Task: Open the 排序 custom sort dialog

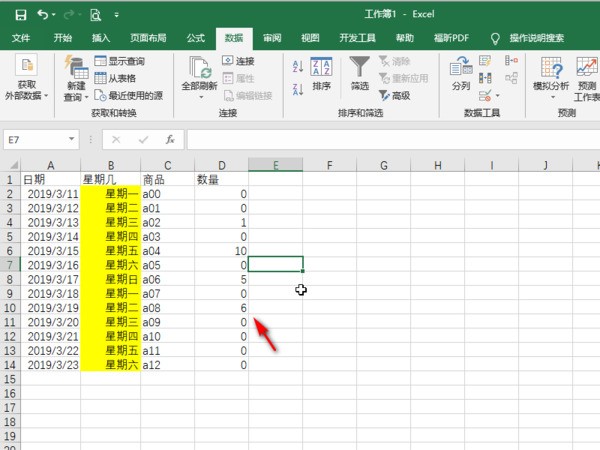Action: (321, 75)
